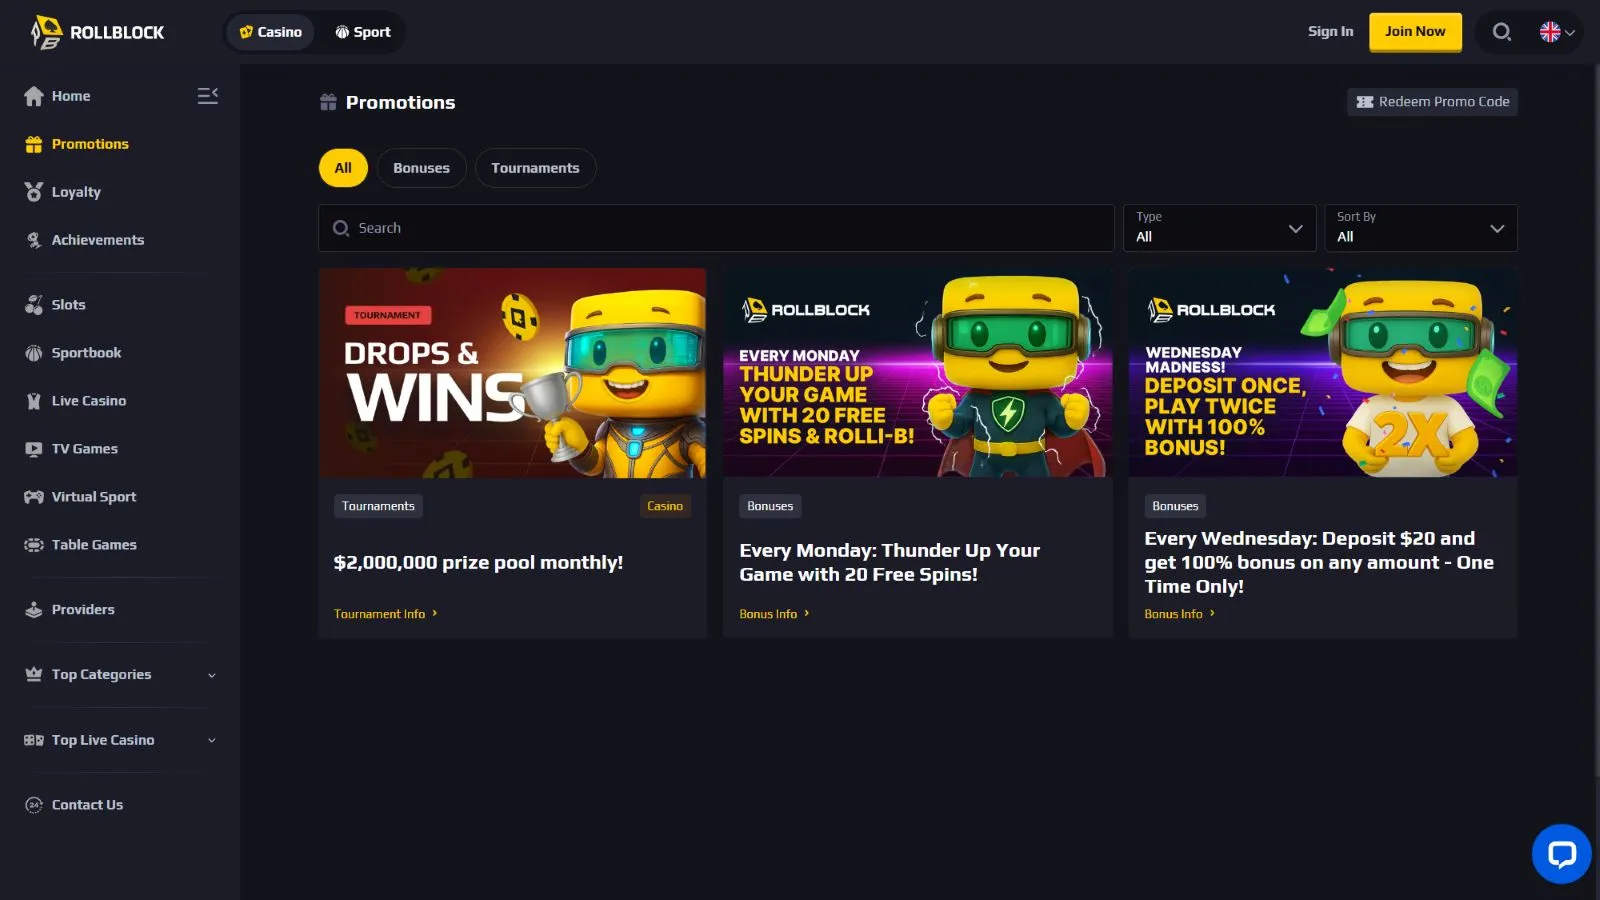Click the Live Casino icon in the sidebar
Viewport: 1600px width, 900px height.
coord(34,401)
